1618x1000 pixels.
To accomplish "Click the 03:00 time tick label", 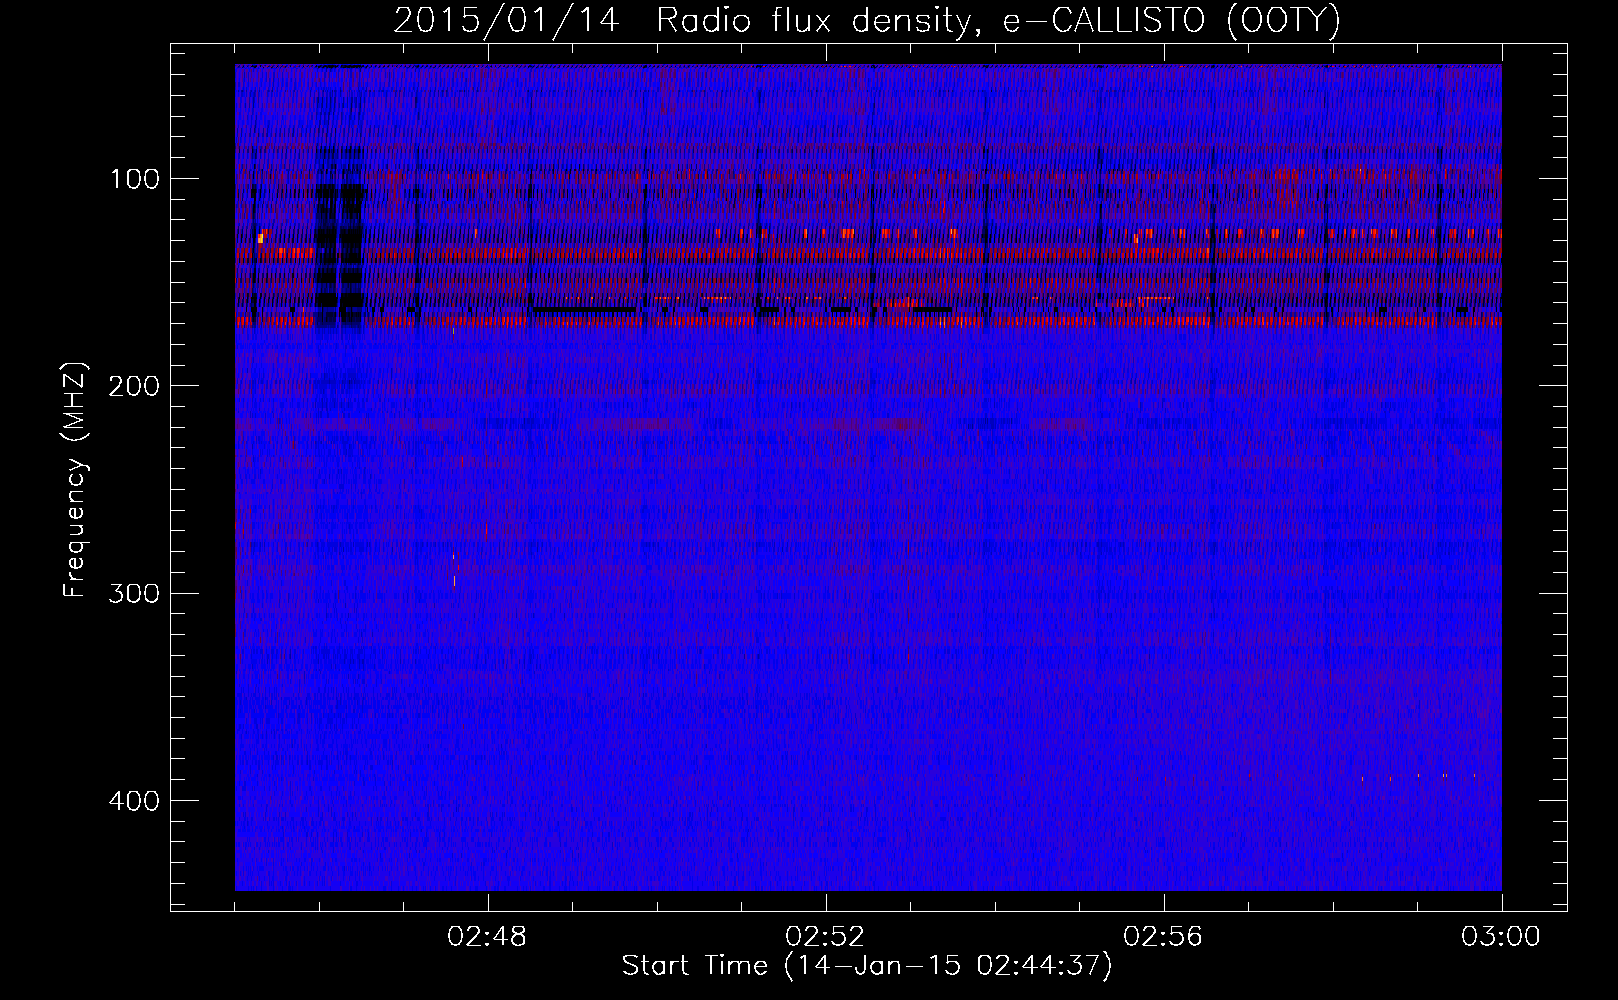I will click(x=1501, y=937).
